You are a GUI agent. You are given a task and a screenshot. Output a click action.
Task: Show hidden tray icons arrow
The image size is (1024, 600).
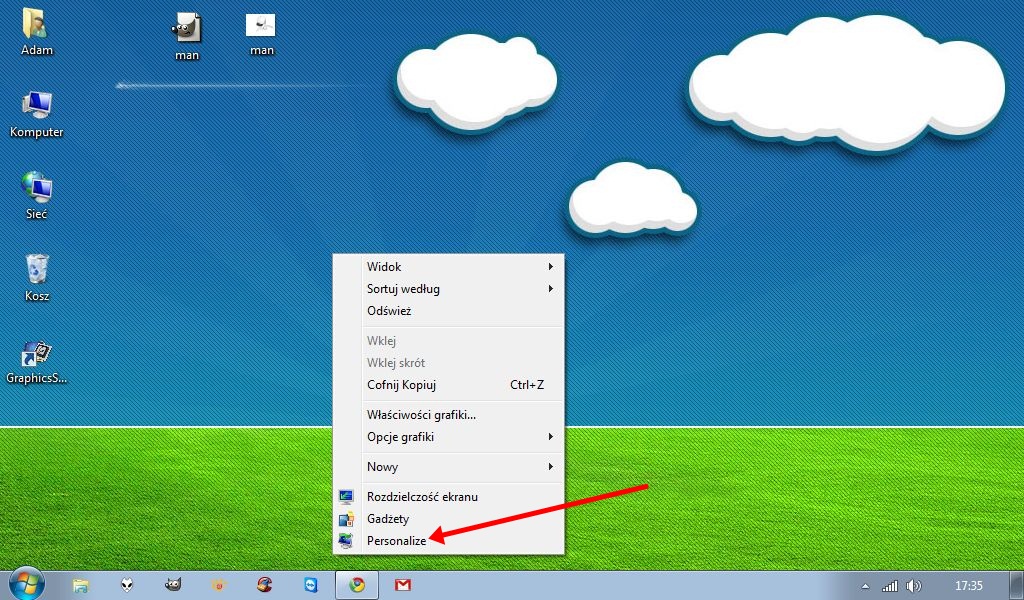click(x=865, y=586)
